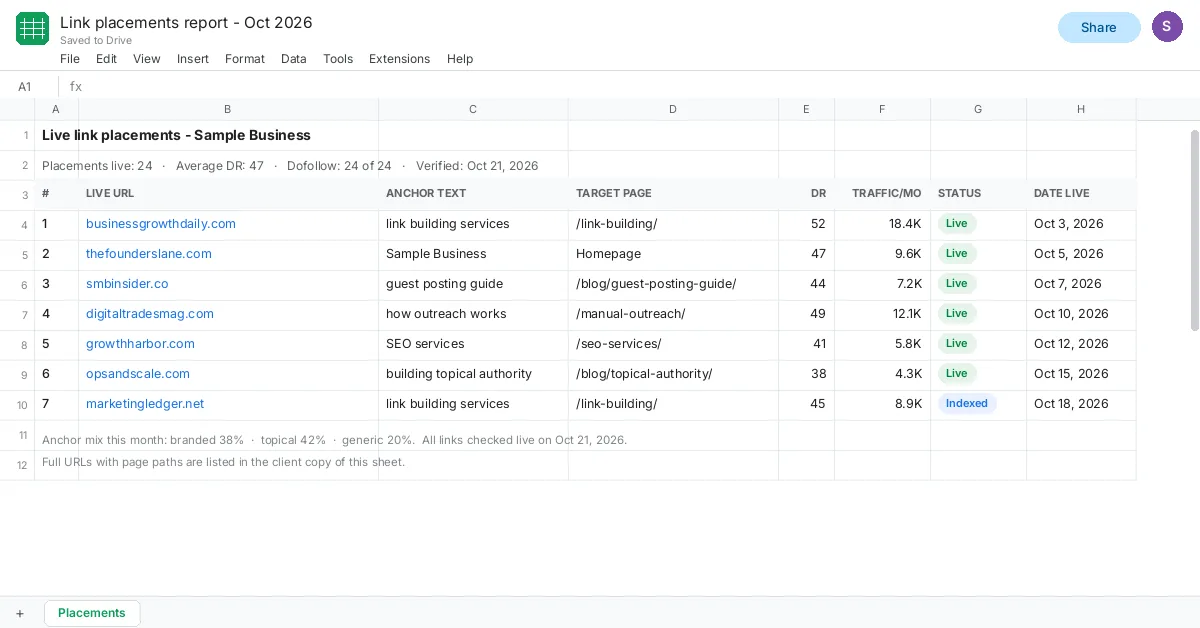1200x628 pixels.
Task: Click the Share button
Action: [1099, 27]
